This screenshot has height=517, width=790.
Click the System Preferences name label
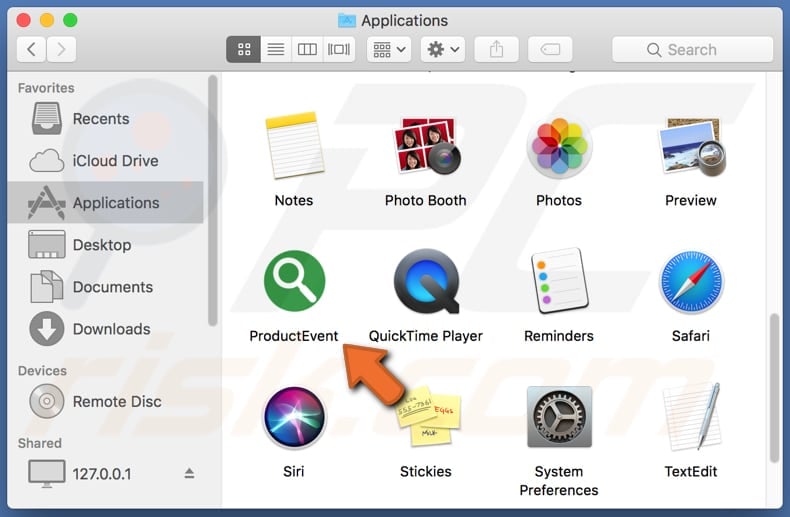[x=559, y=481]
